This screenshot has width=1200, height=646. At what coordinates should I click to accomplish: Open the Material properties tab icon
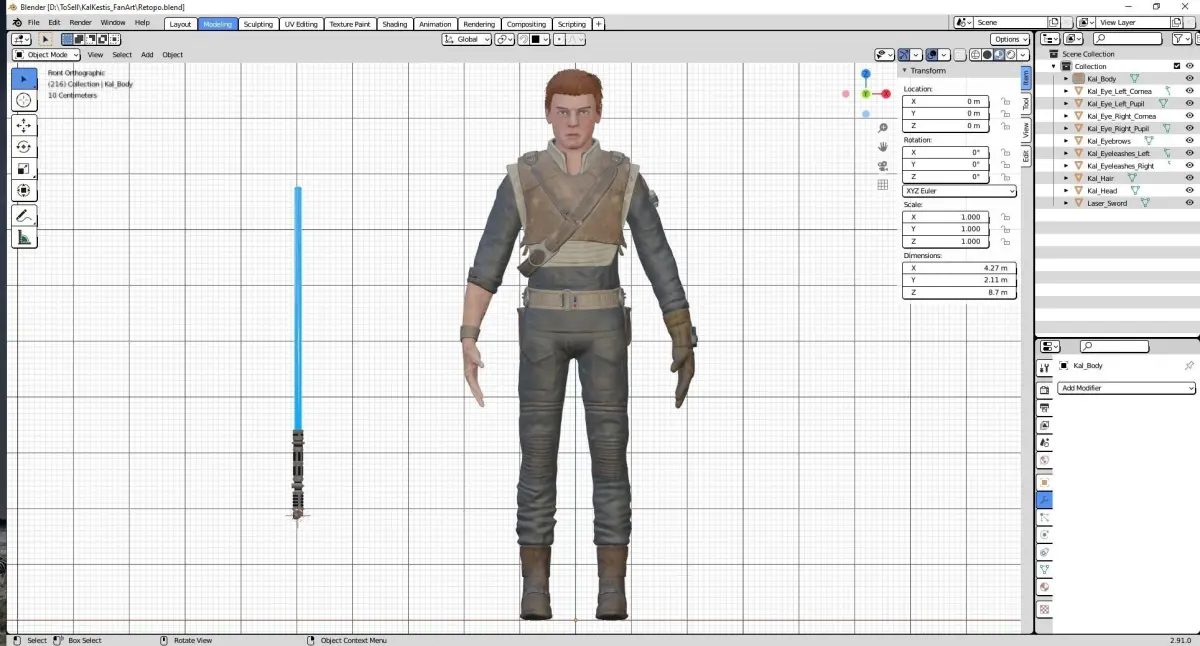tap(1044, 587)
